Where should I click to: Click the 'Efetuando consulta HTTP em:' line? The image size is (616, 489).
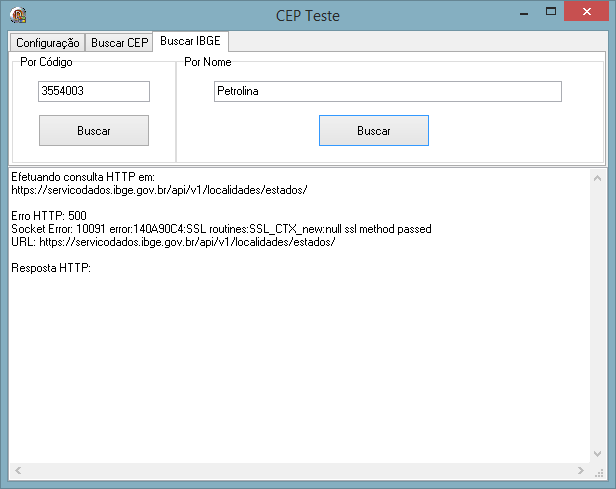tap(83, 177)
